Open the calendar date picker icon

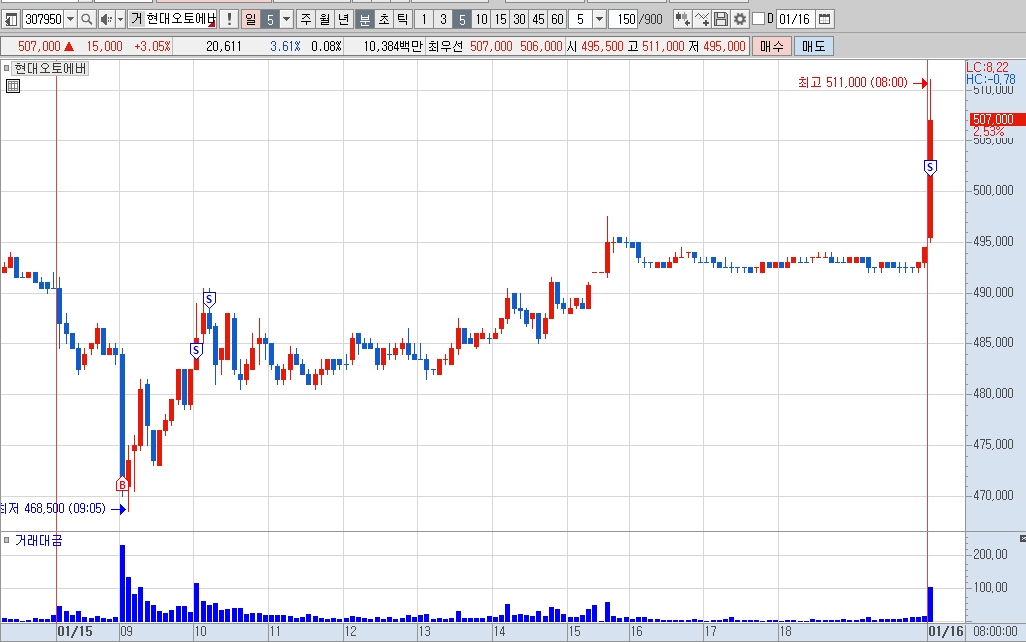click(824, 20)
